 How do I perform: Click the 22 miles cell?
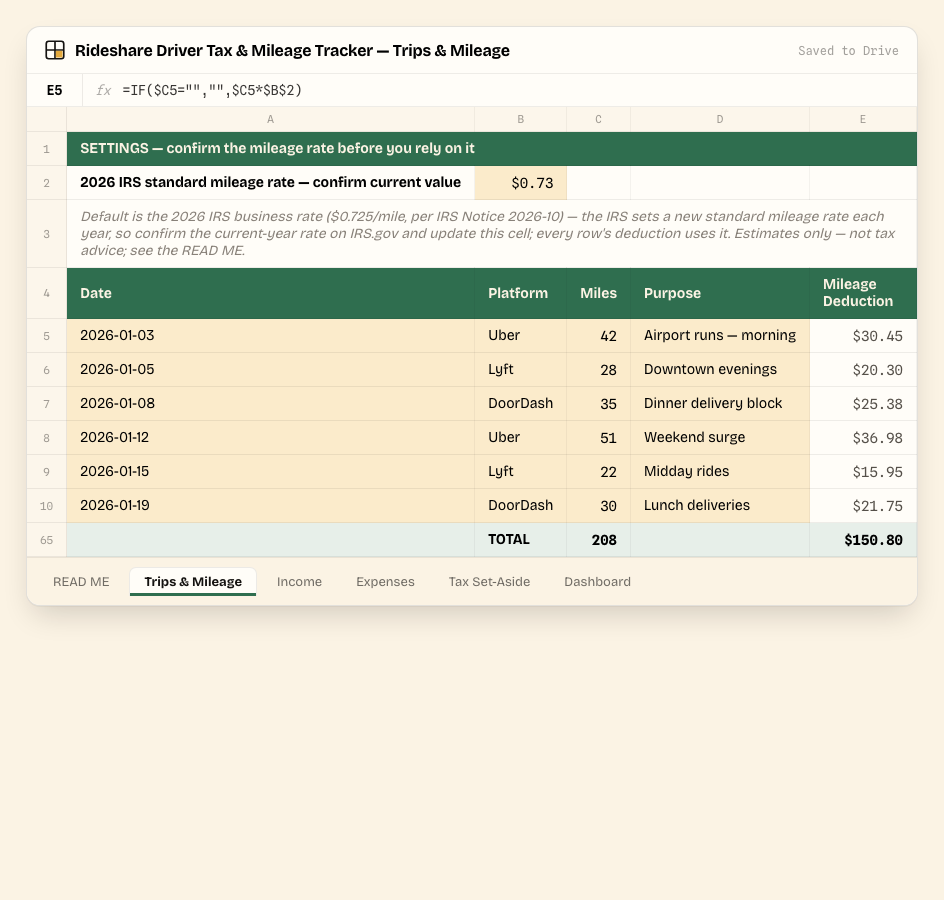click(598, 471)
